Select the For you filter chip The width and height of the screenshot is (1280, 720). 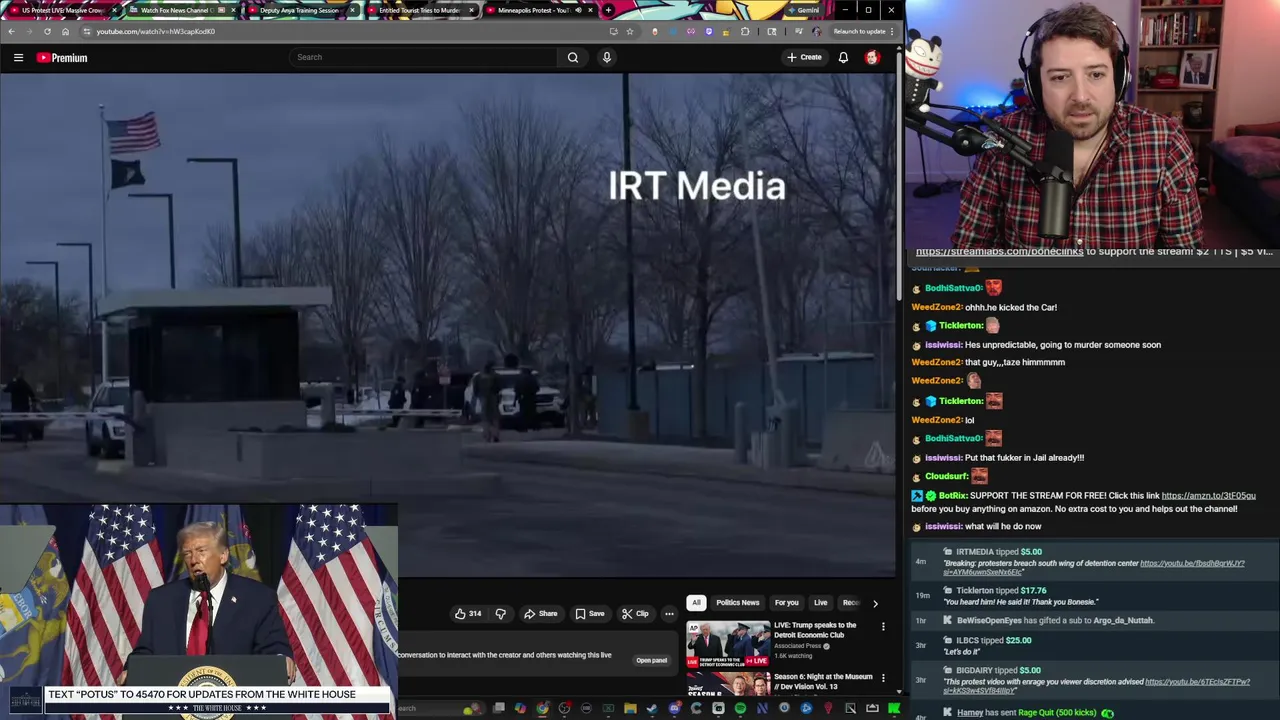[x=786, y=603]
